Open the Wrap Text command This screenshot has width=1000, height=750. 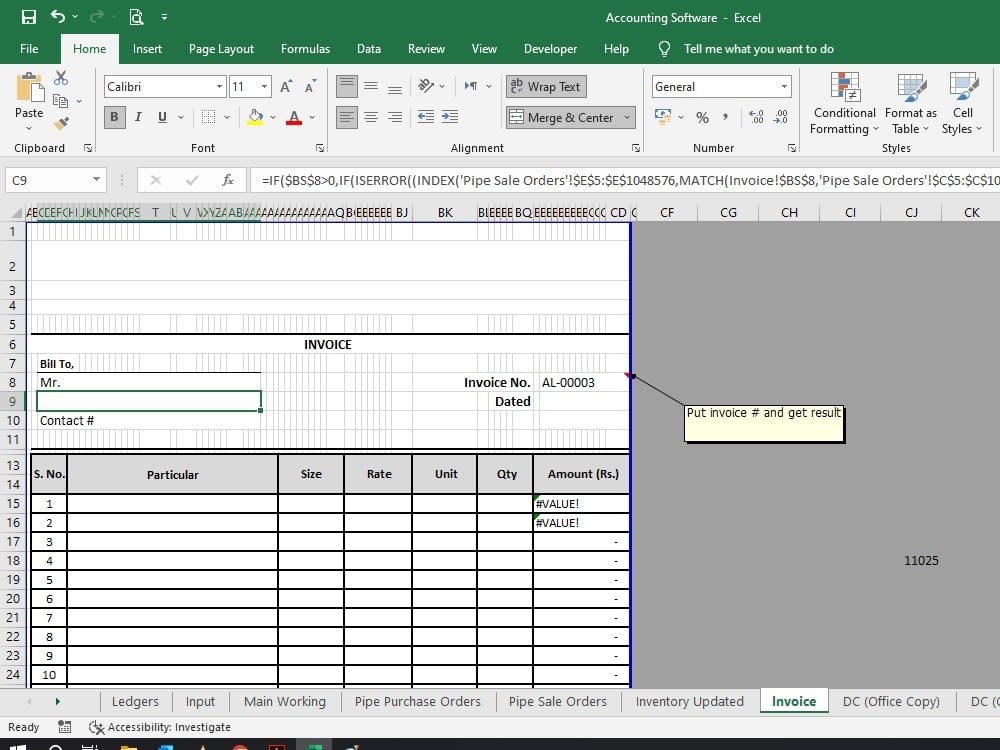coord(546,86)
